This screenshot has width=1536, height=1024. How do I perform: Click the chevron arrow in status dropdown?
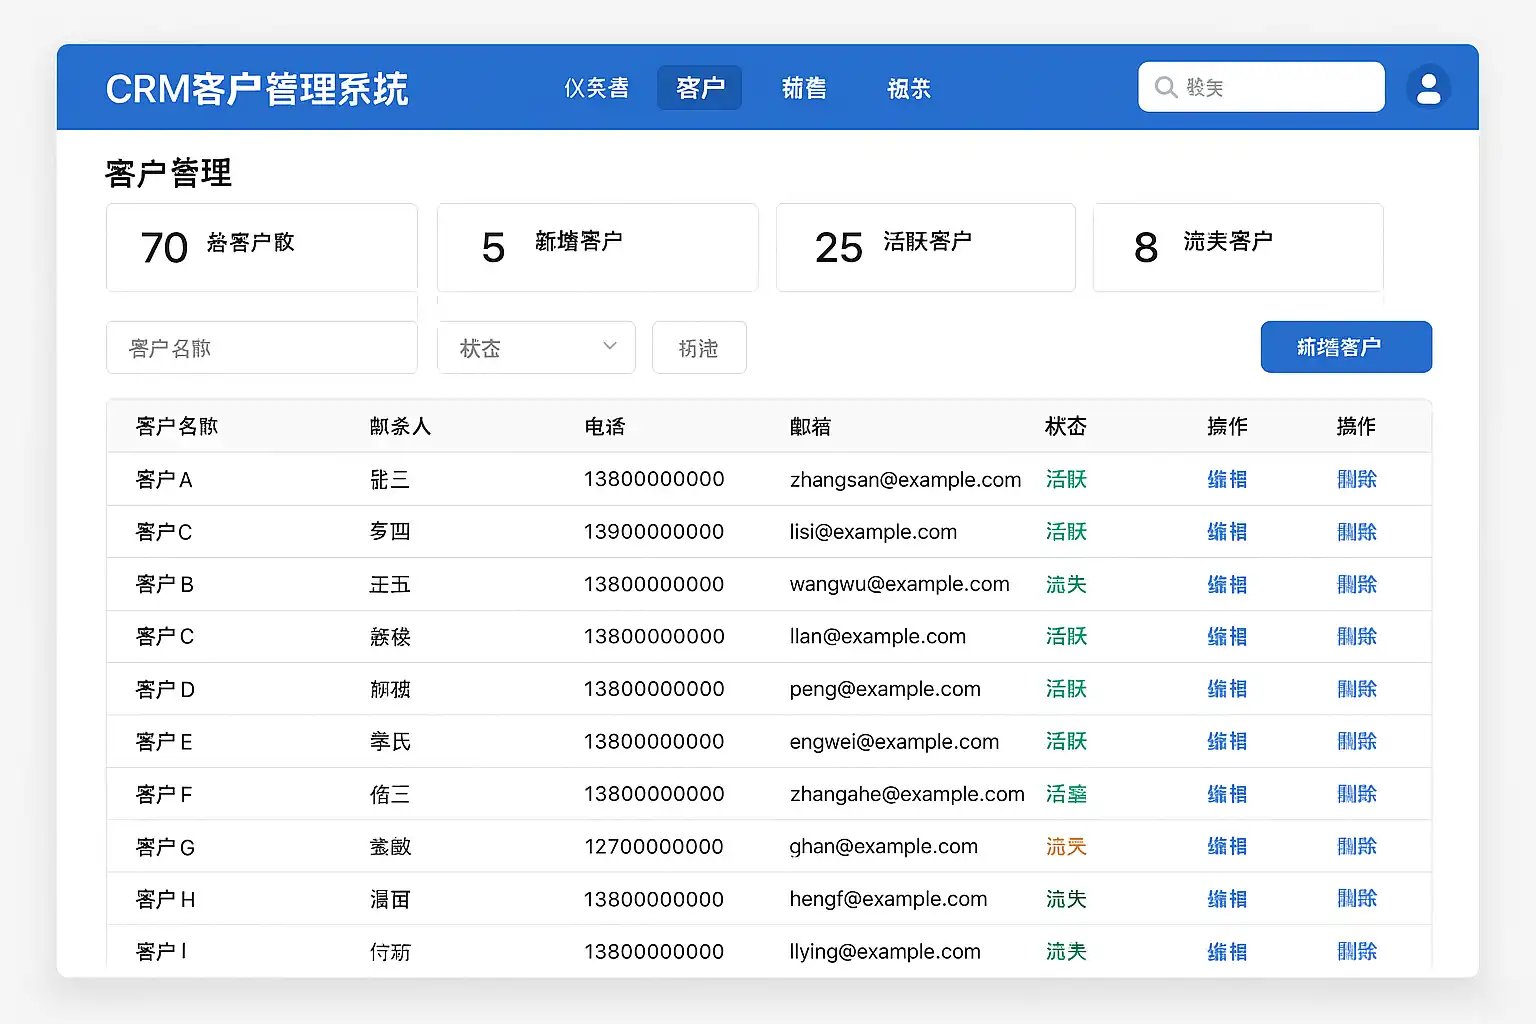coord(609,347)
